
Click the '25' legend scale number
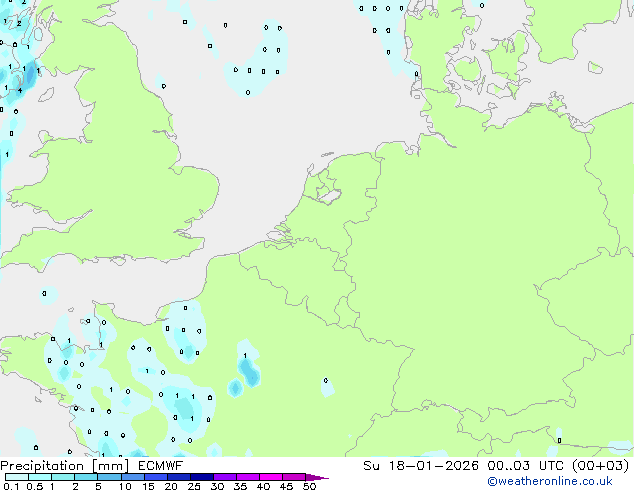coord(194,486)
